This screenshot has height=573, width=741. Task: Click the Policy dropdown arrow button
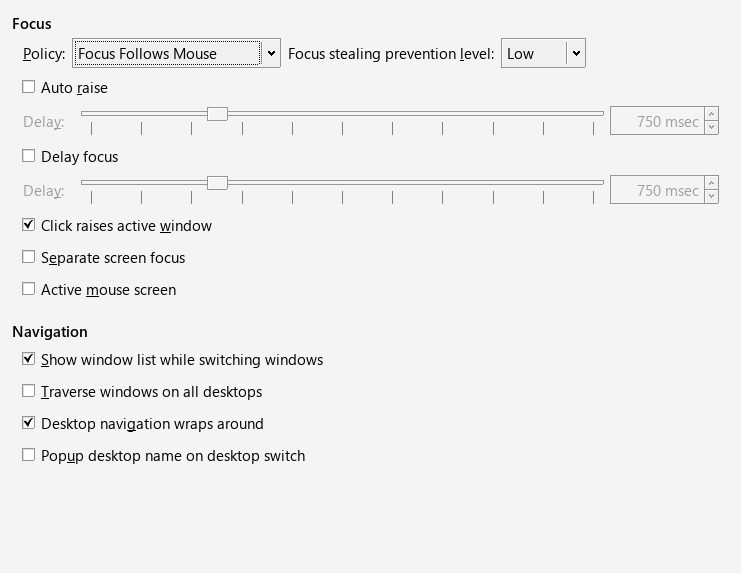[271, 54]
